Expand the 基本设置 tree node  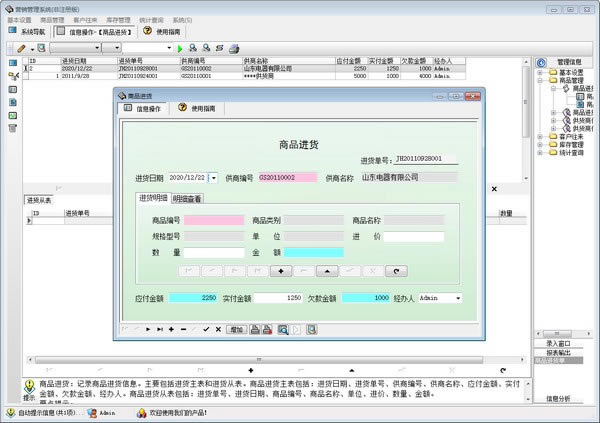(541, 72)
